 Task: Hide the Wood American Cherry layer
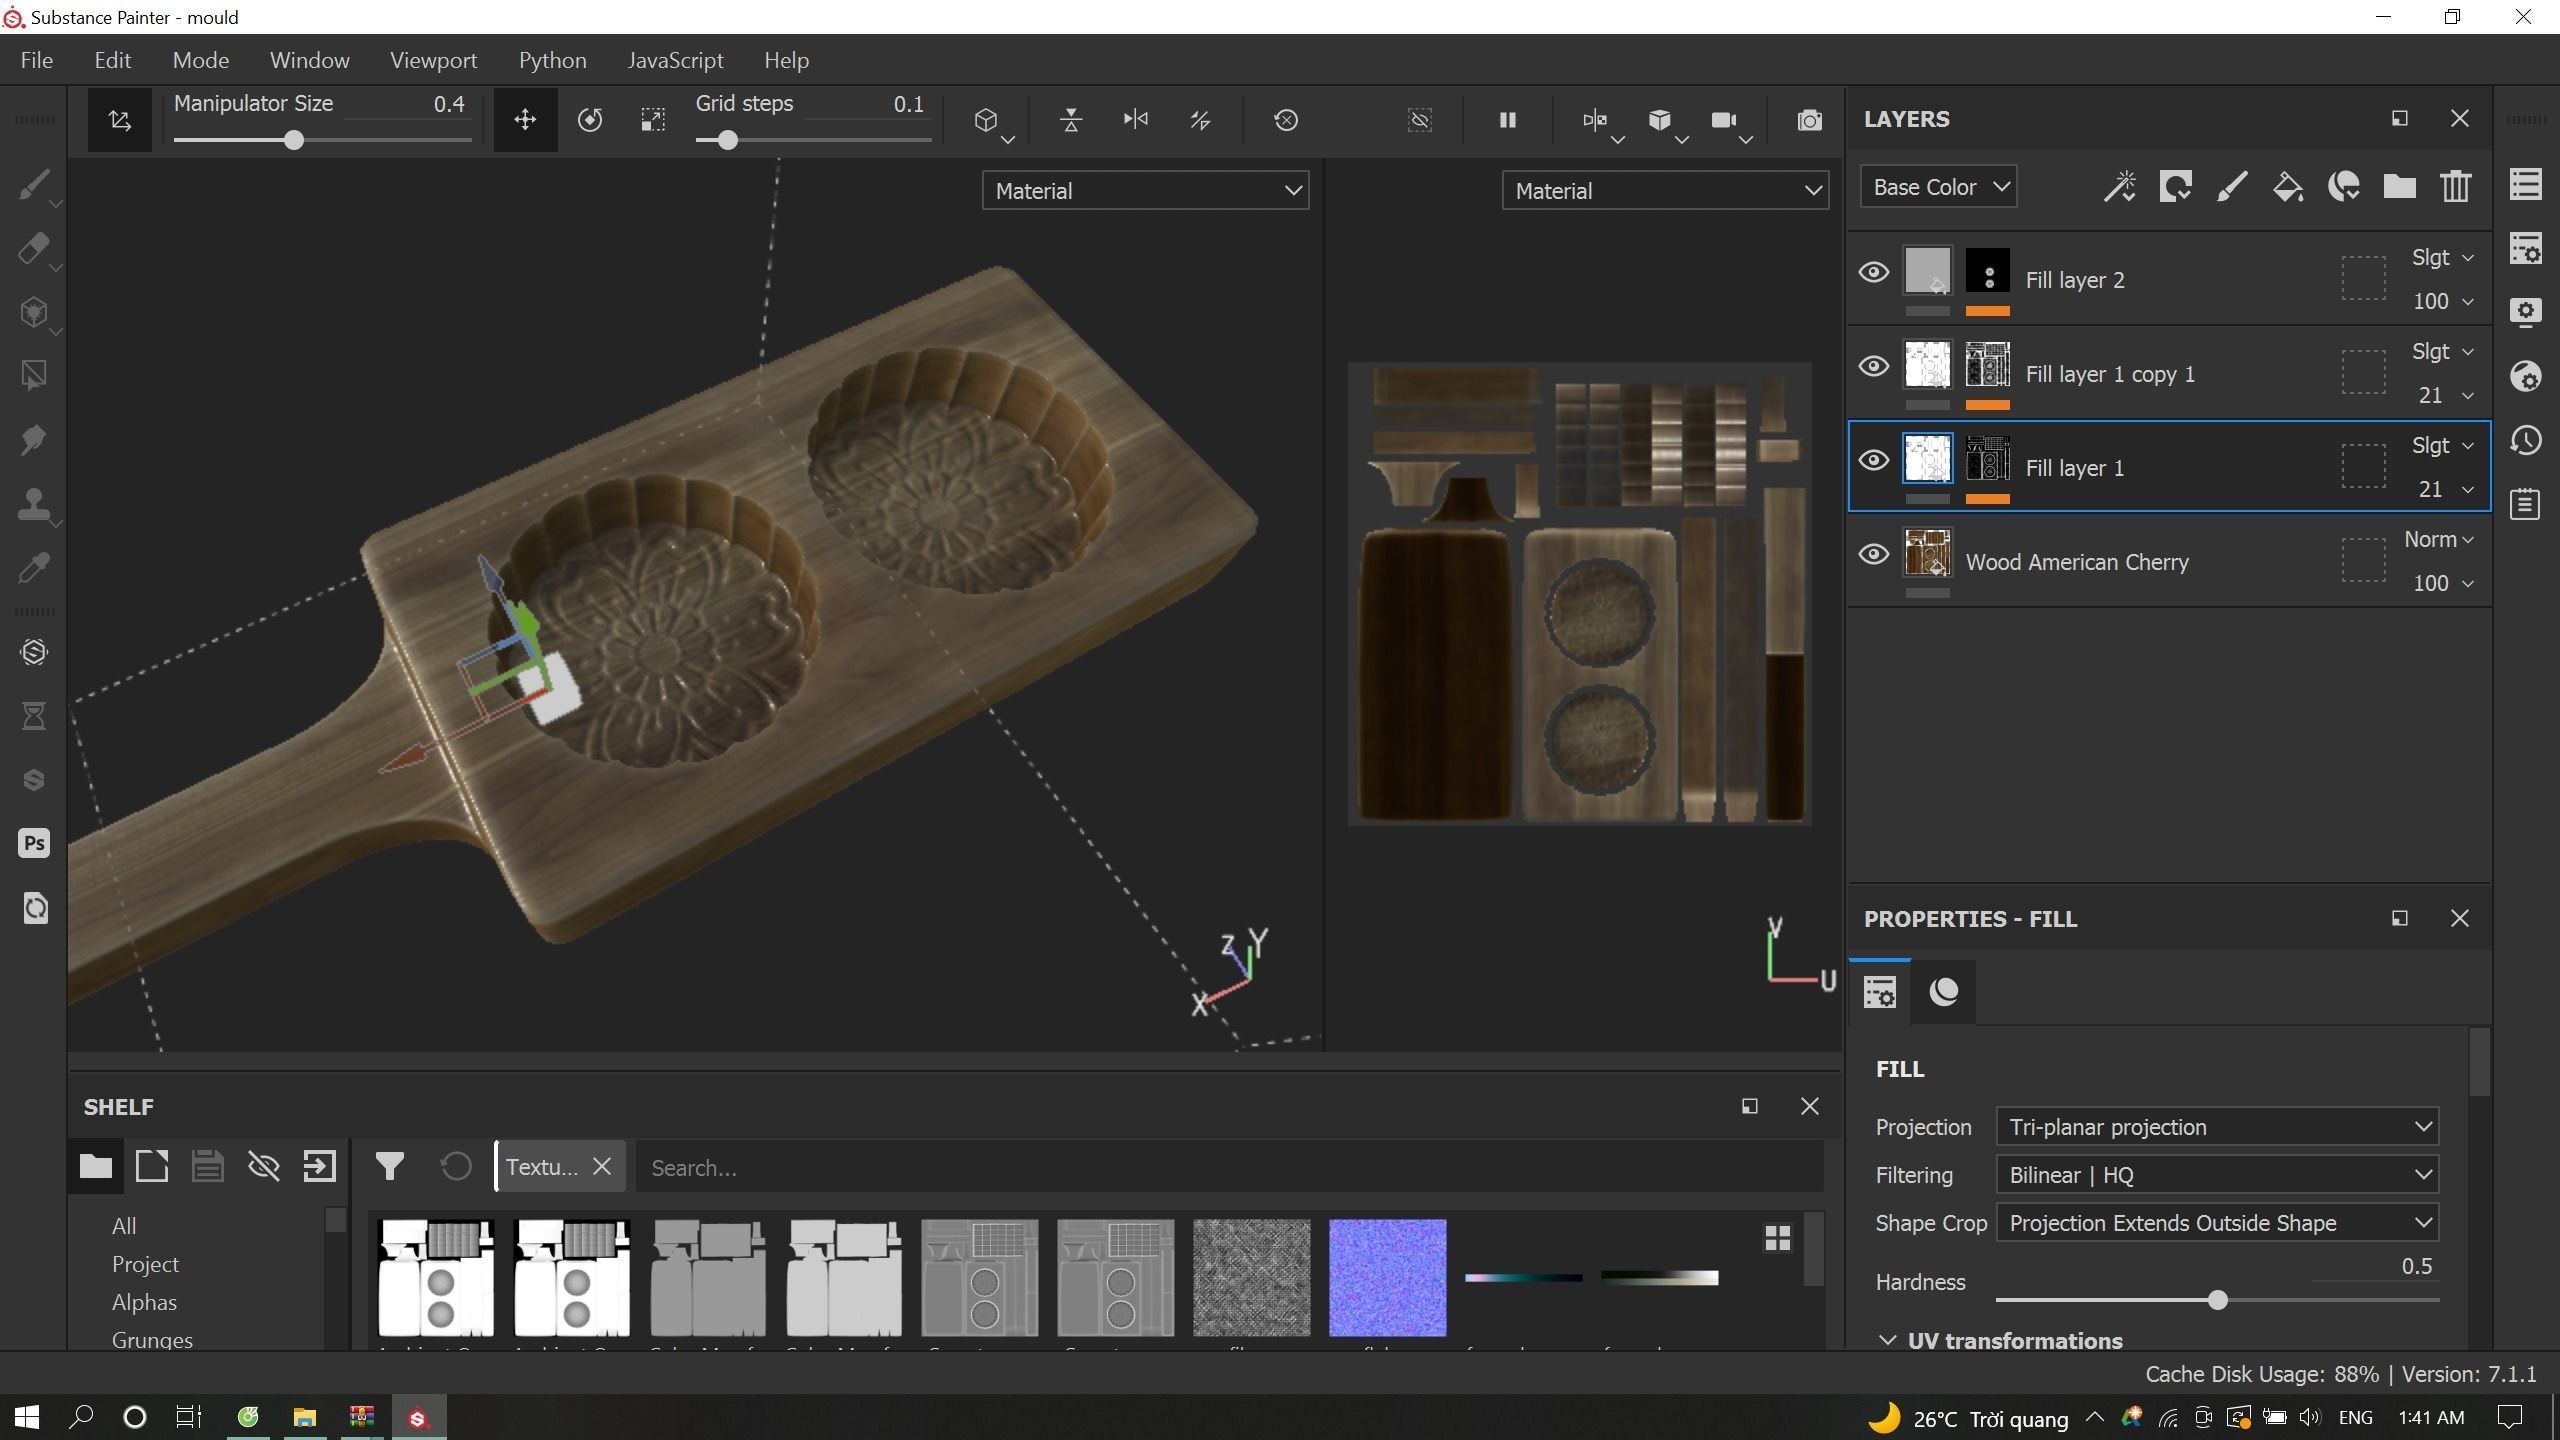pyautogui.click(x=1873, y=555)
